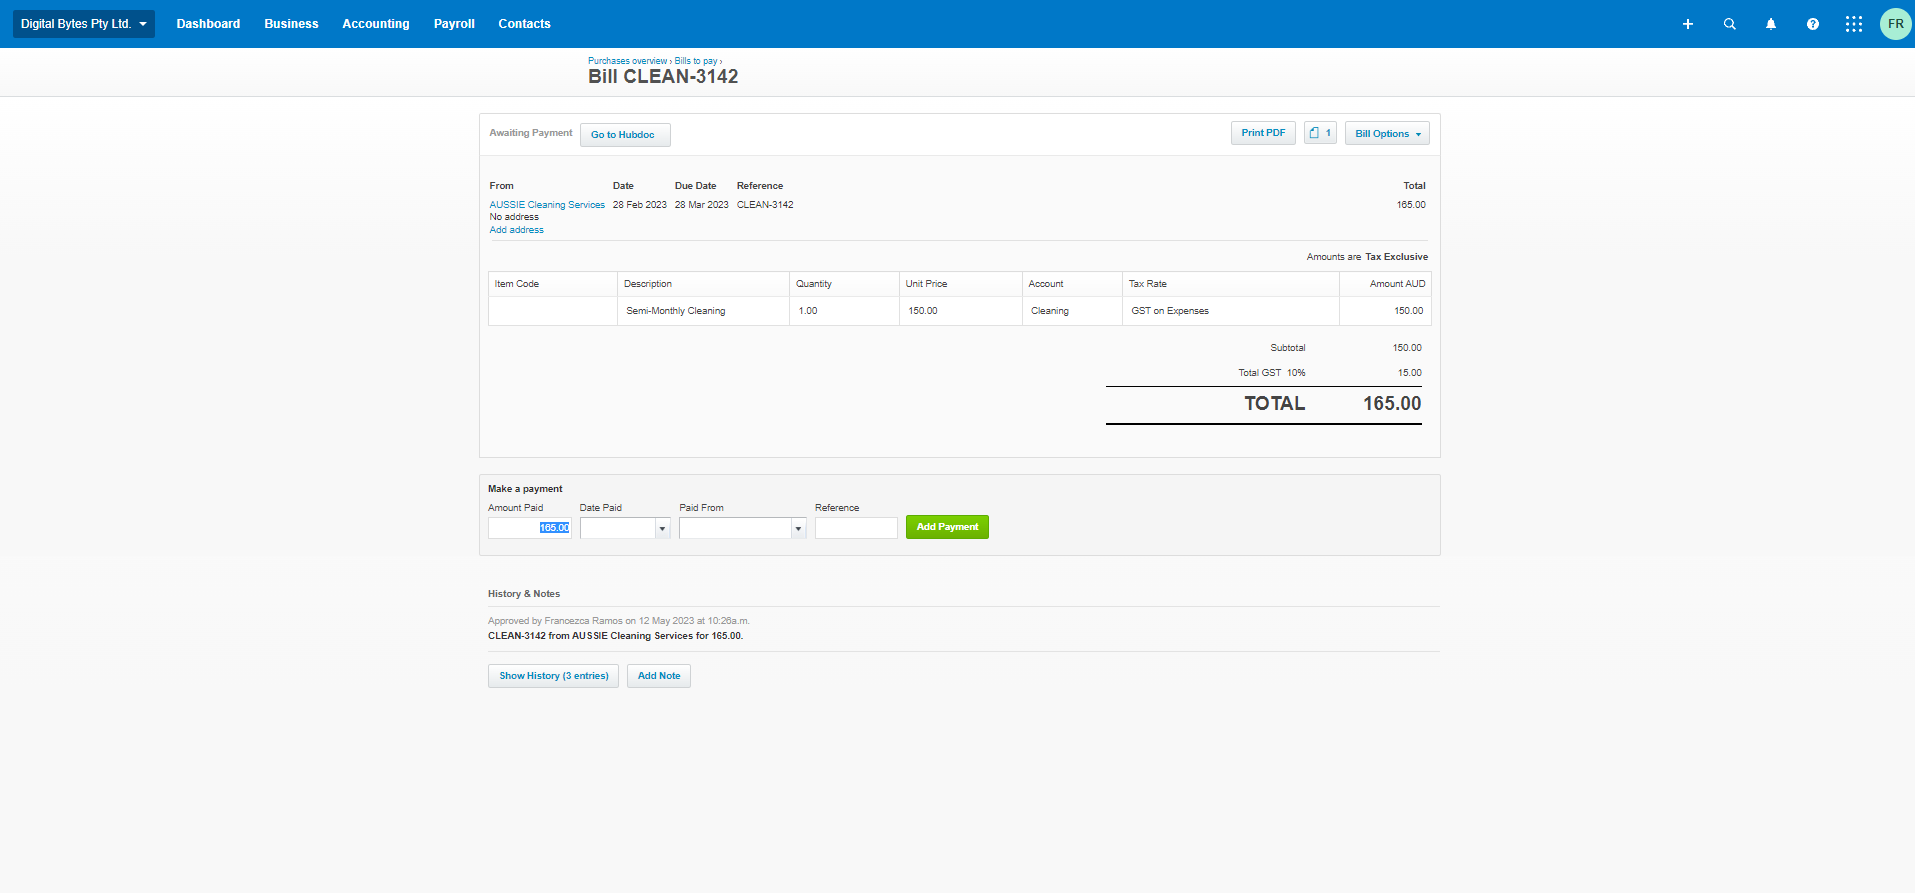Image resolution: width=1915 pixels, height=893 pixels.
Task: Click the line item 150.00 Amount AUD cell
Action: pos(1385,311)
